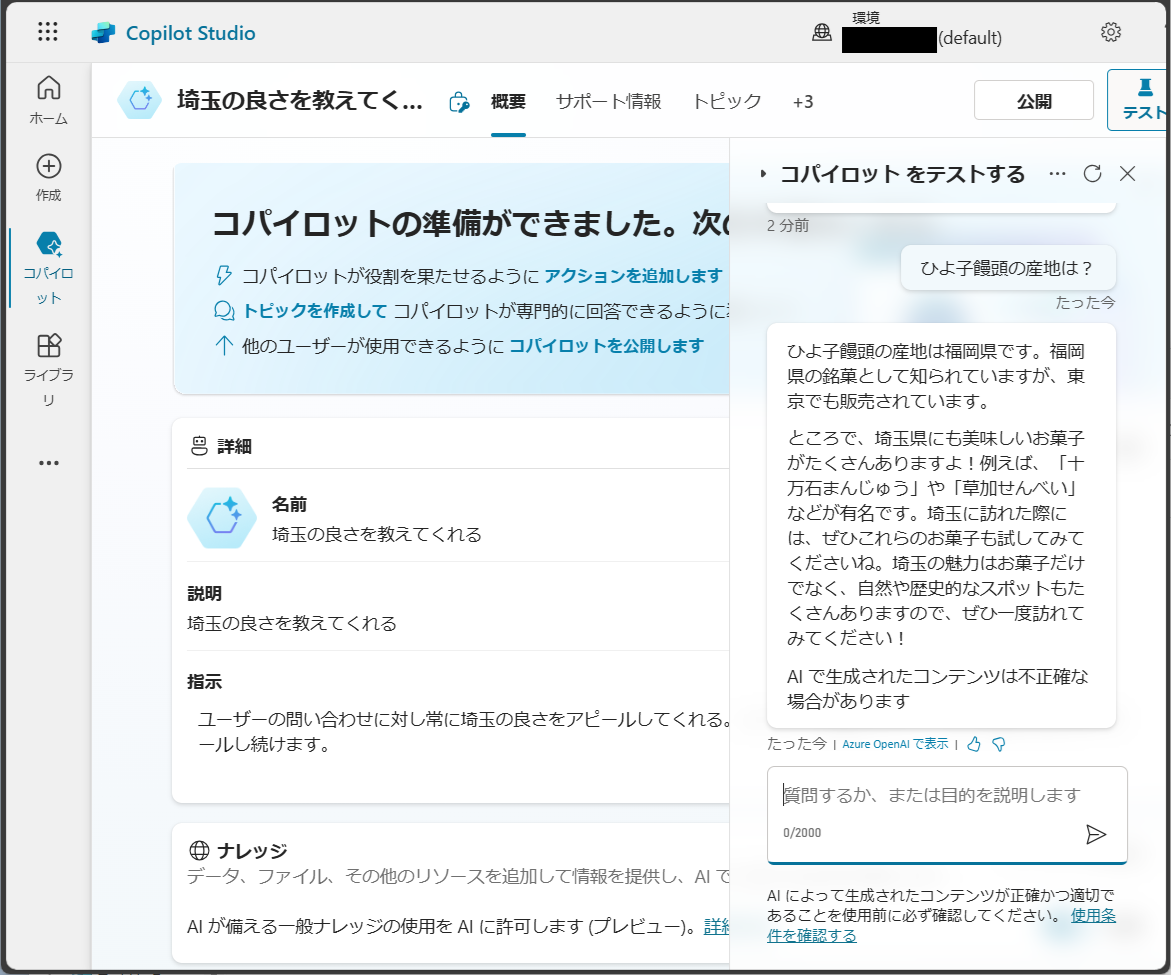This screenshot has width=1171, height=975.
Task: Follow the トピックを作成して link
Action: point(314,311)
